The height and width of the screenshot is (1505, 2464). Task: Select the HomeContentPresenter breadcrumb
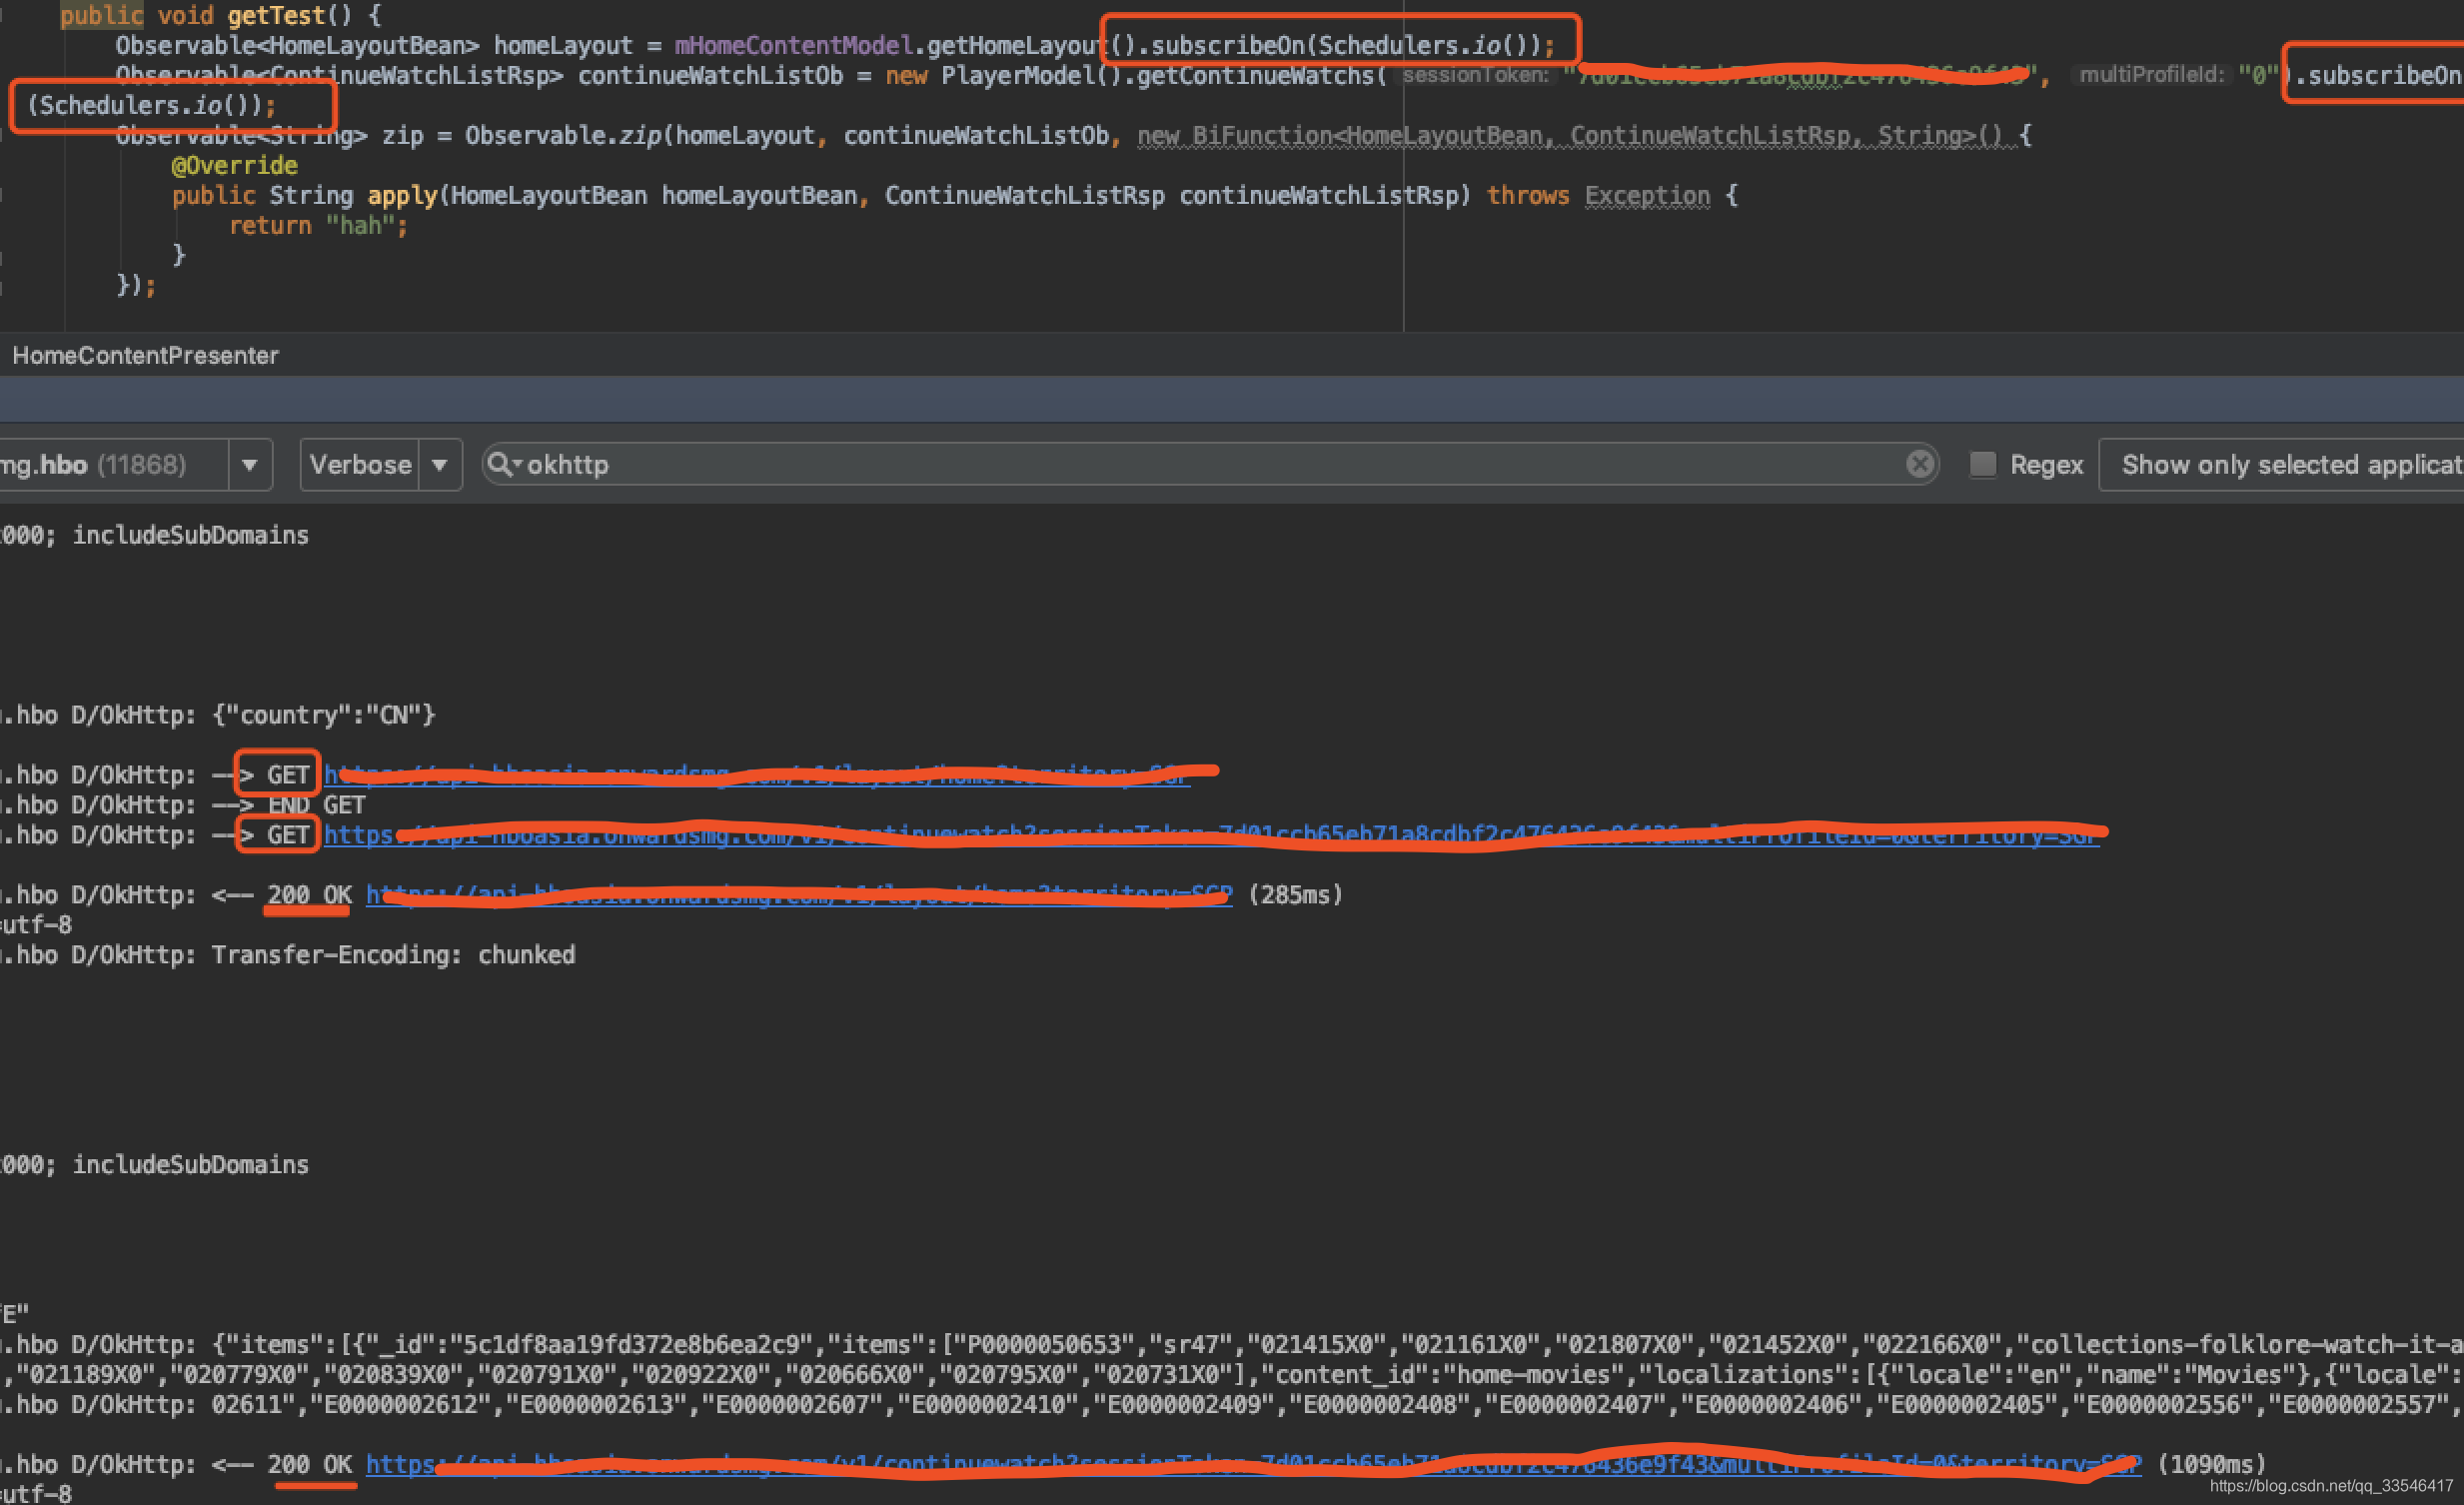145,355
